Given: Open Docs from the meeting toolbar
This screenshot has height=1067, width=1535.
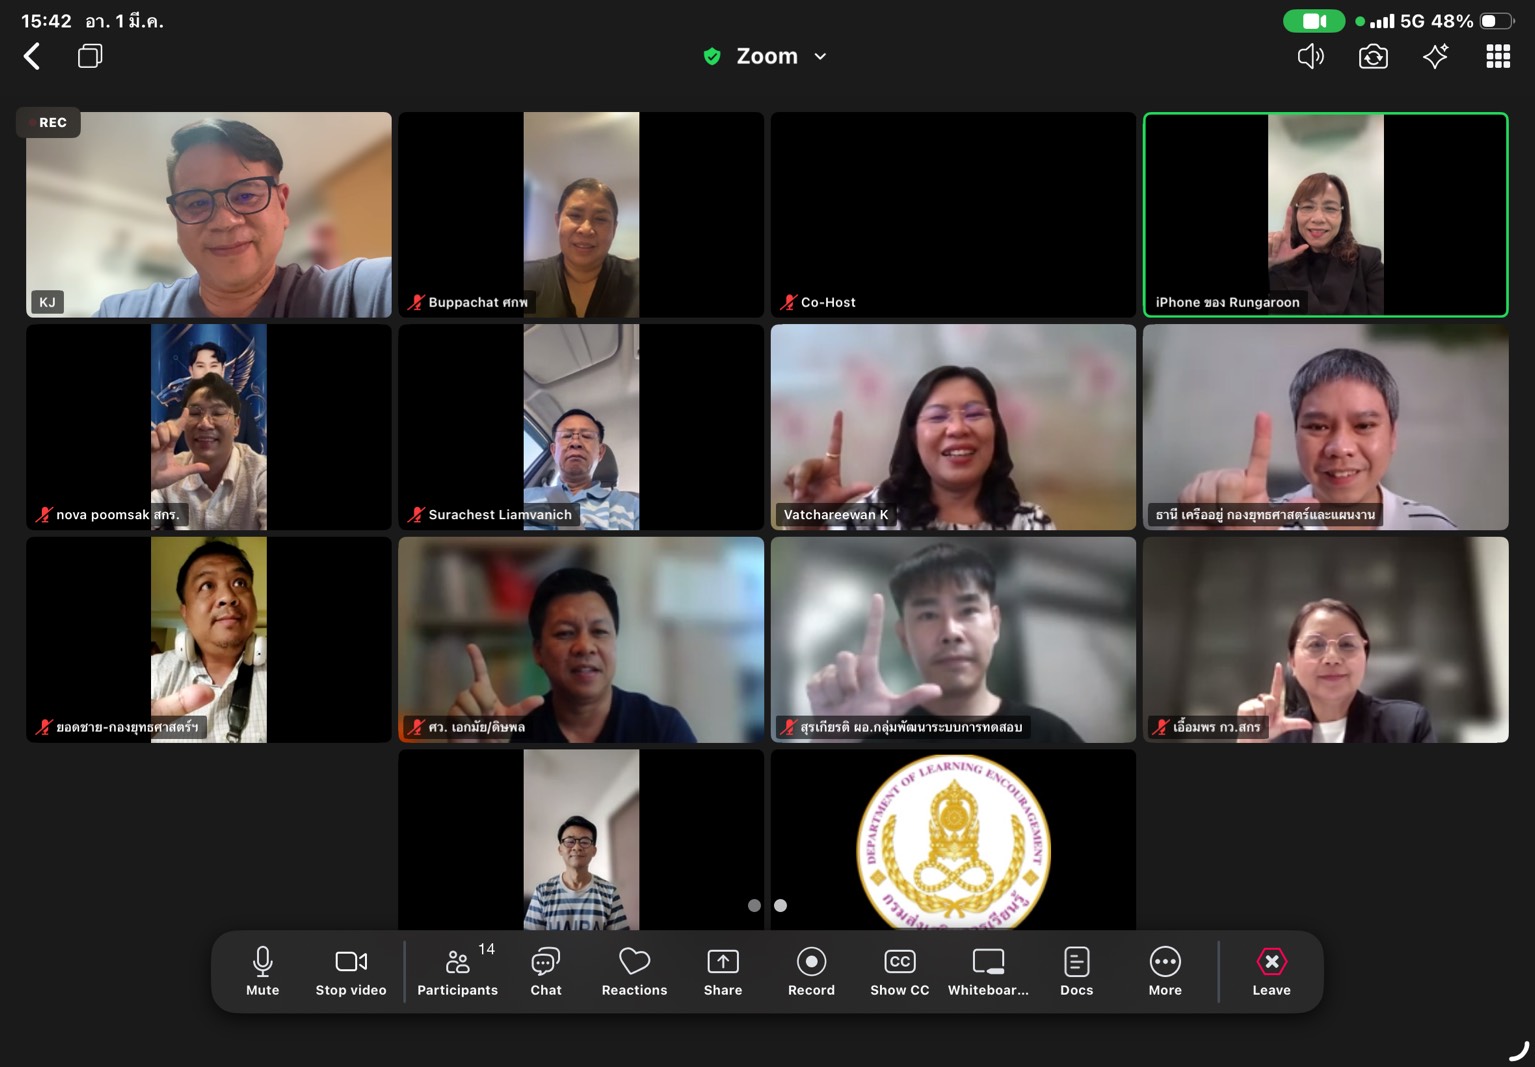Looking at the screenshot, I should pyautogui.click(x=1076, y=972).
